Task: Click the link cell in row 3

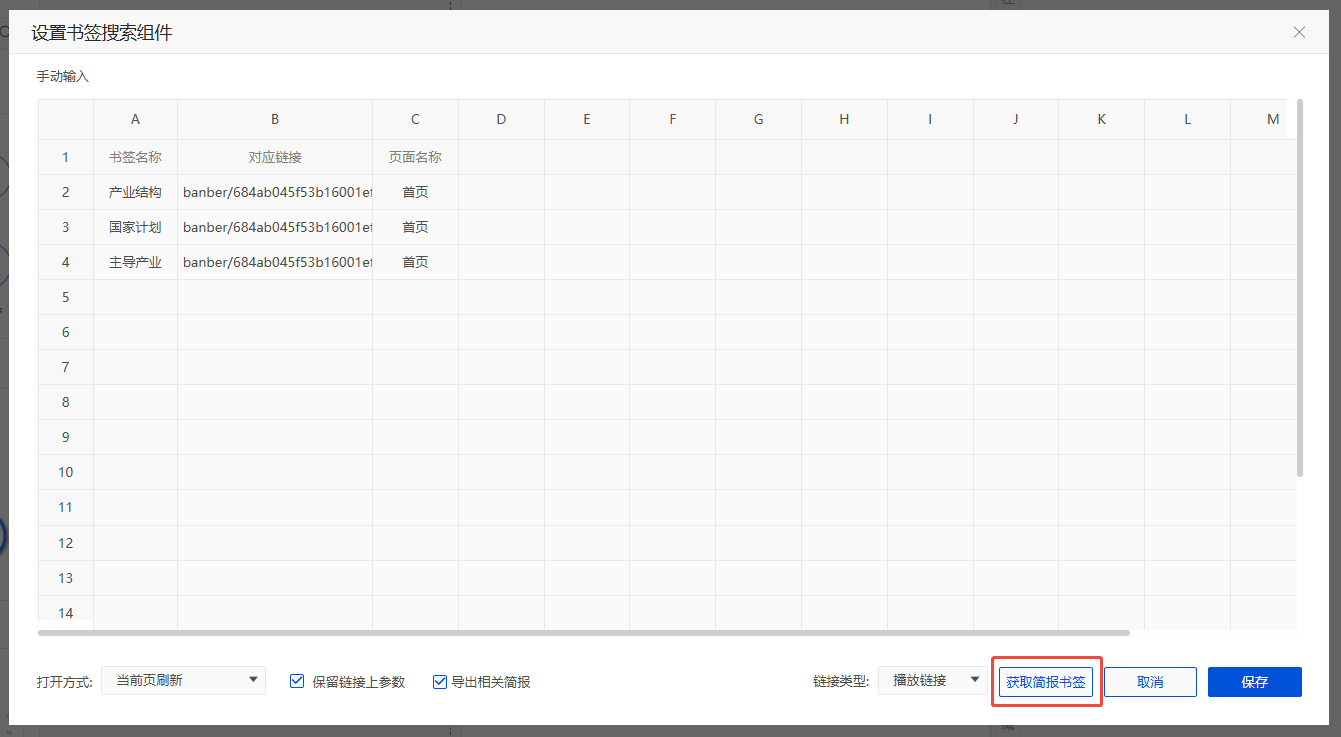Action: 275,227
